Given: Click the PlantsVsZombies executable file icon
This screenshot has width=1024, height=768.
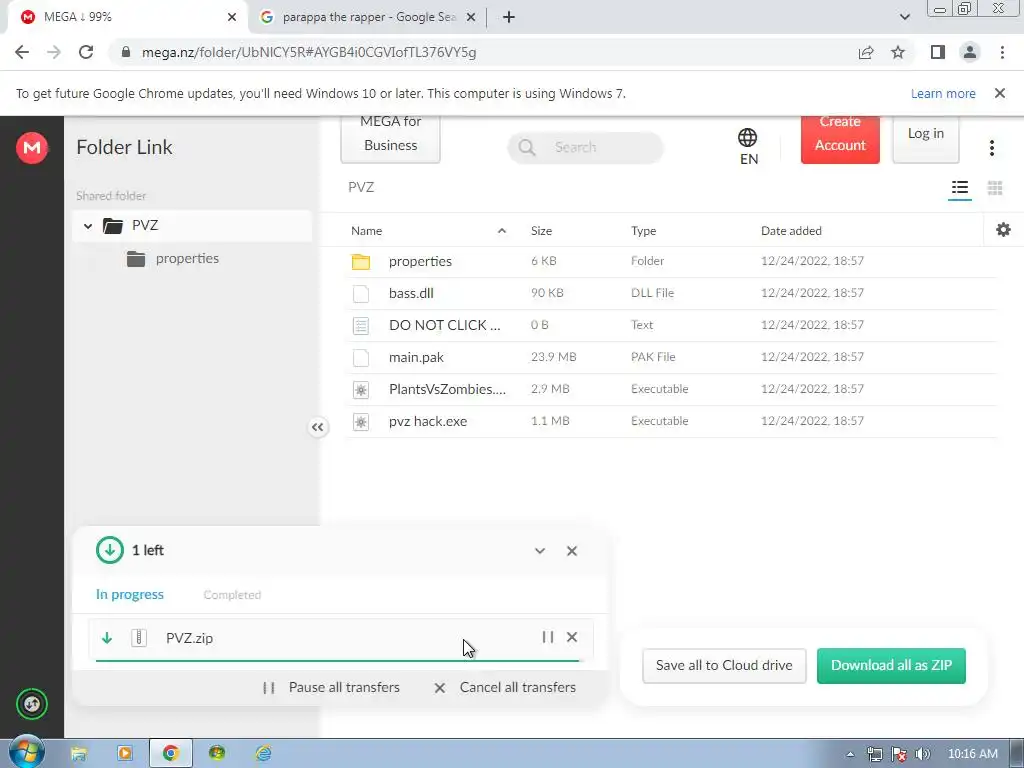Looking at the screenshot, I should (360, 389).
